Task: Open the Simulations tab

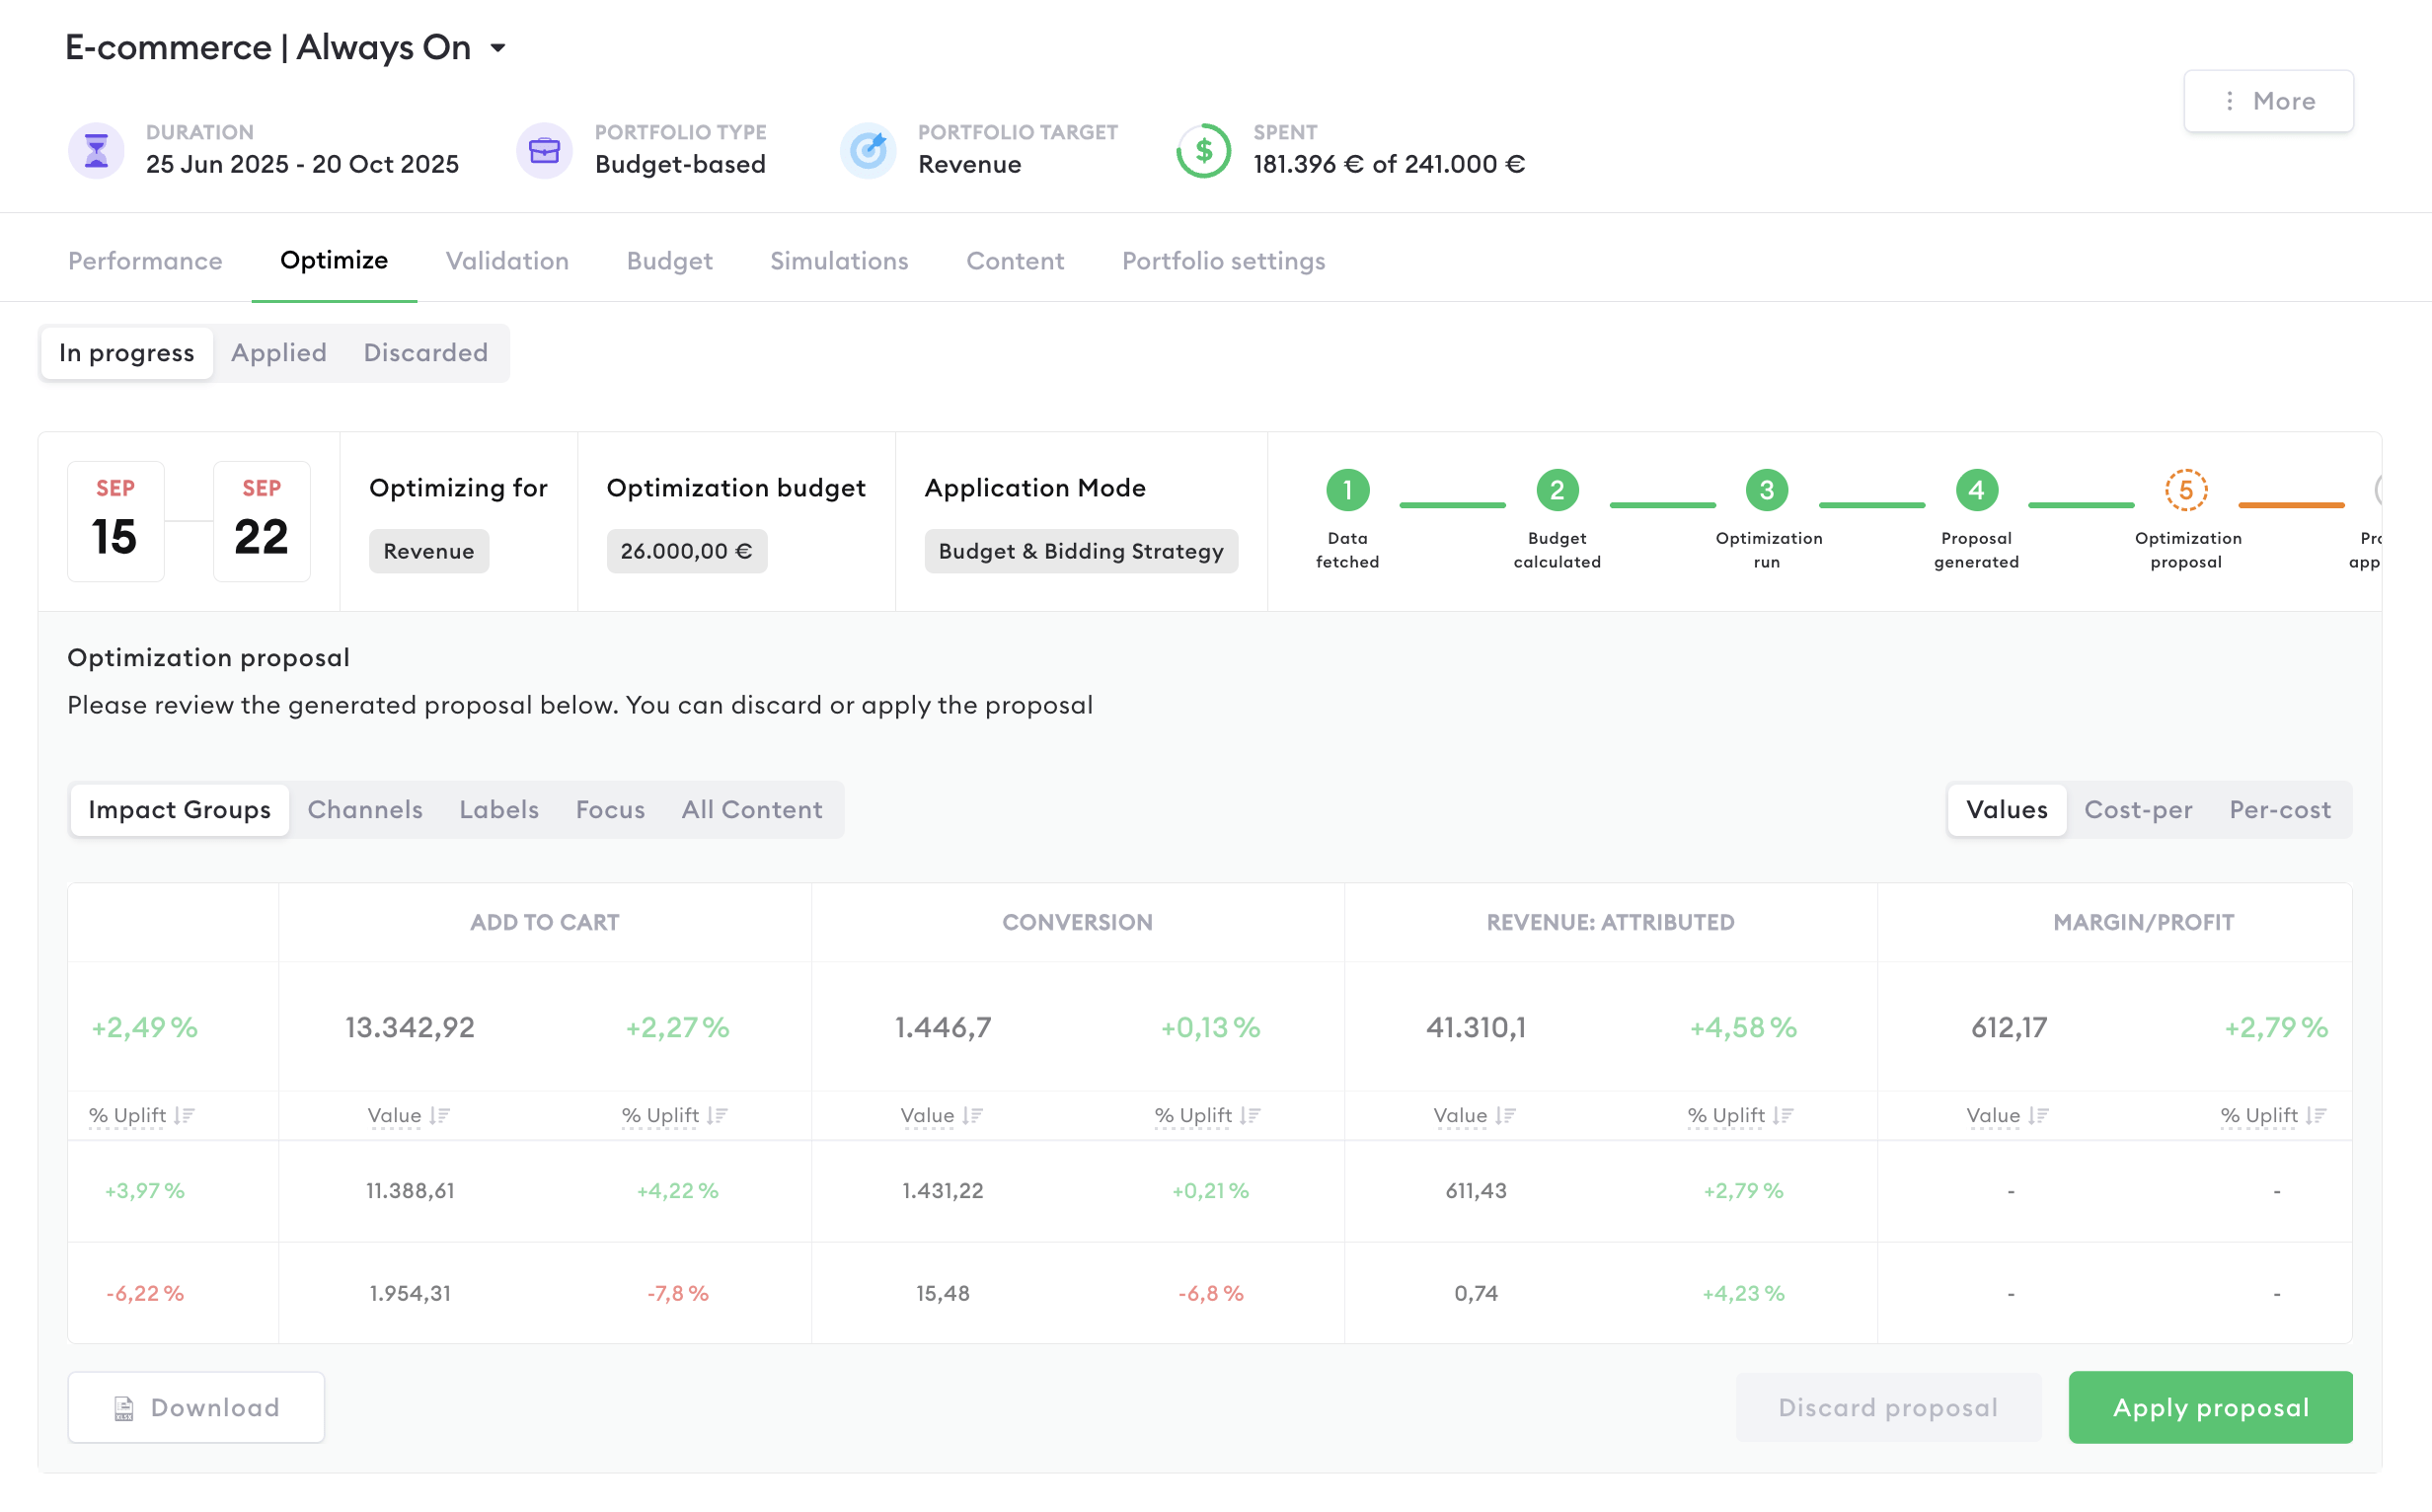Action: [838, 261]
